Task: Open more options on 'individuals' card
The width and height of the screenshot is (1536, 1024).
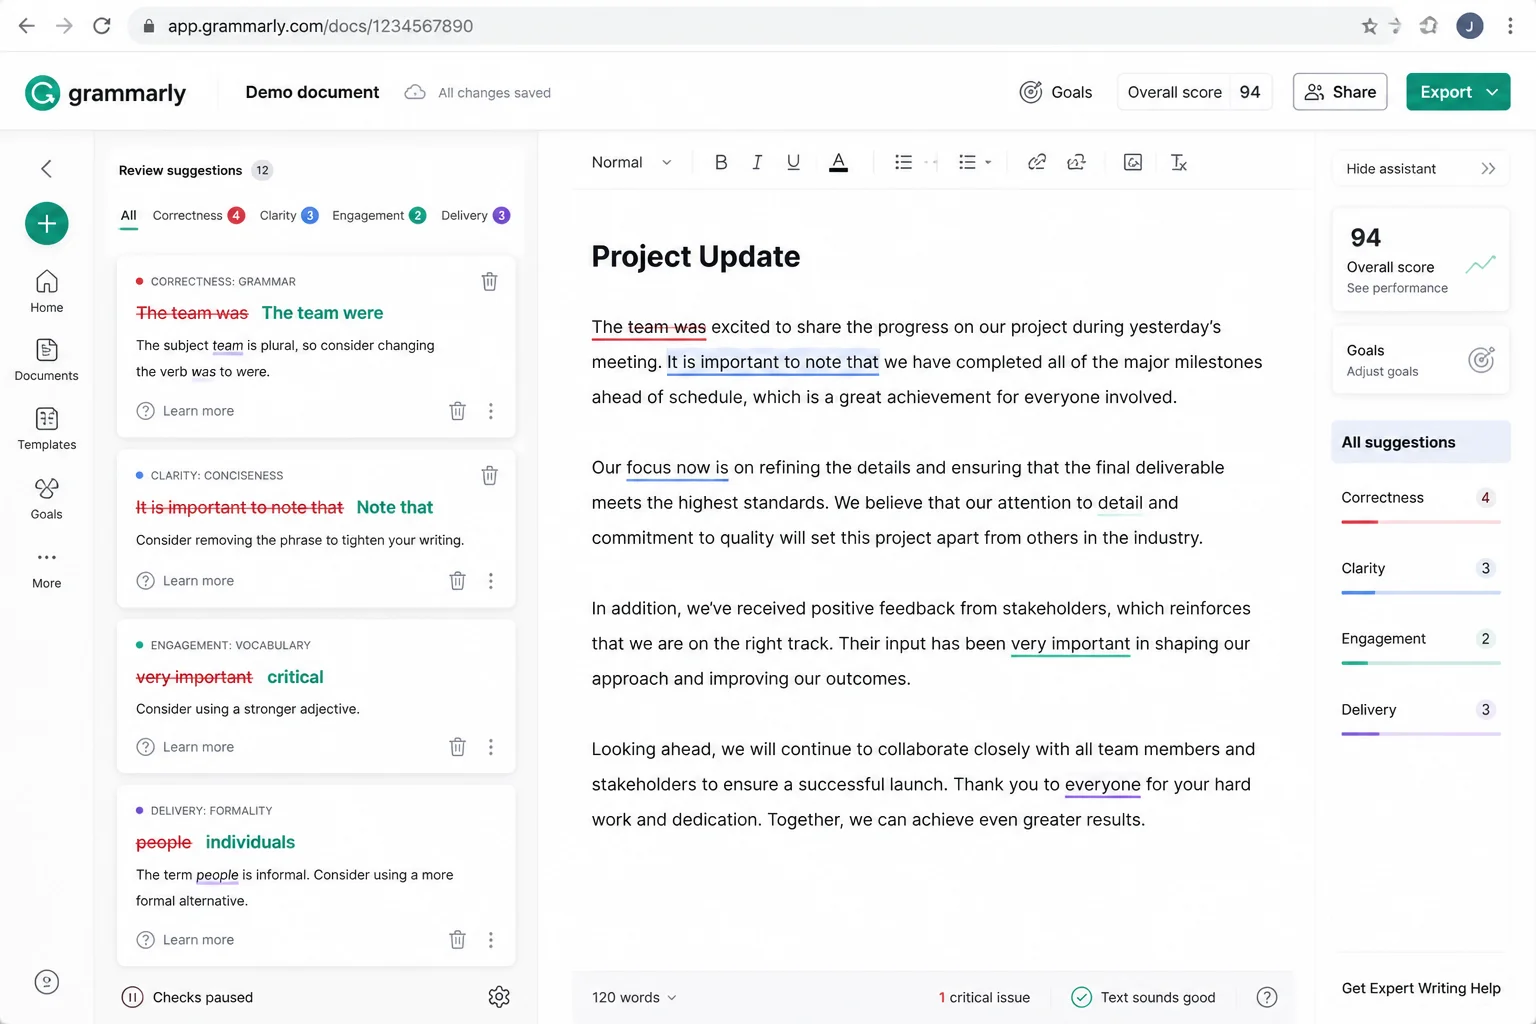Action: click(x=490, y=940)
